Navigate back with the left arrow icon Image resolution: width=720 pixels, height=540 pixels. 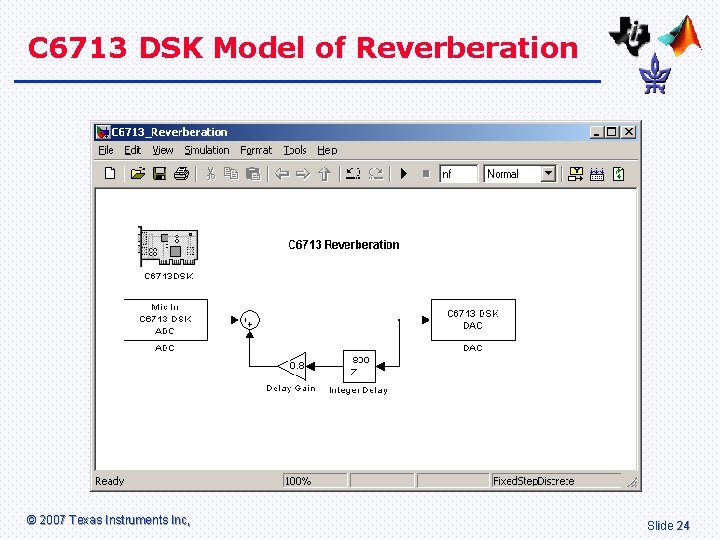coord(281,174)
